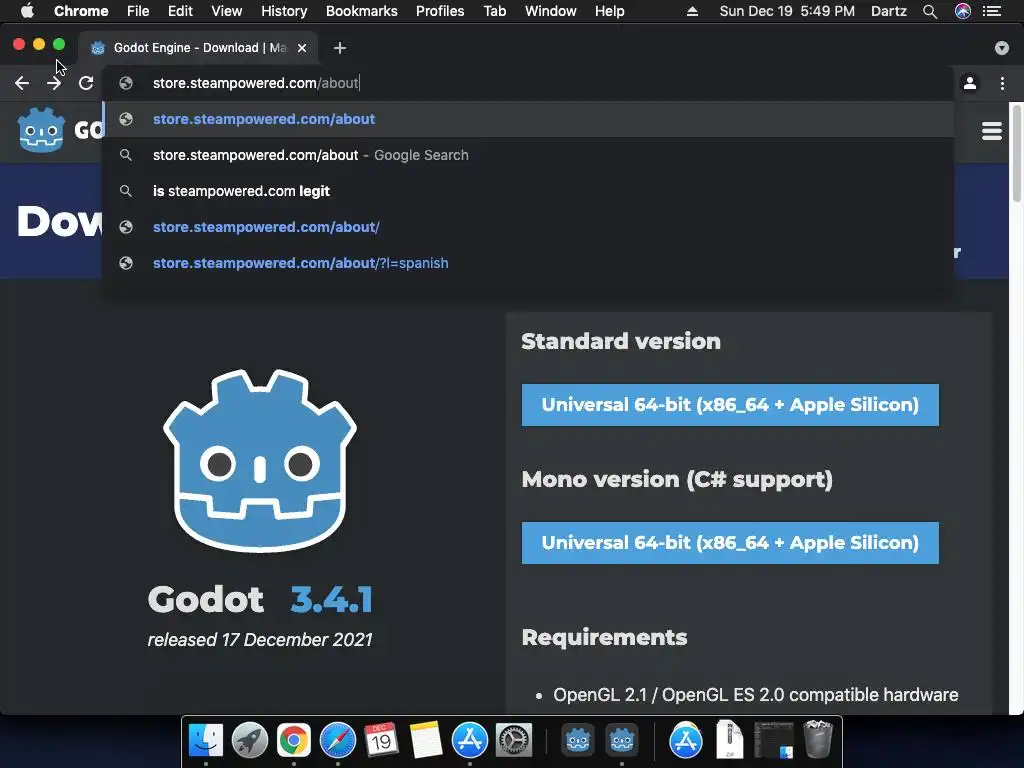The height and width of the screenshot is (768, 1024).
Task: Pick the store.steampowered.com/about/ suggestion with trailing slash
Action: pos(528,227)
